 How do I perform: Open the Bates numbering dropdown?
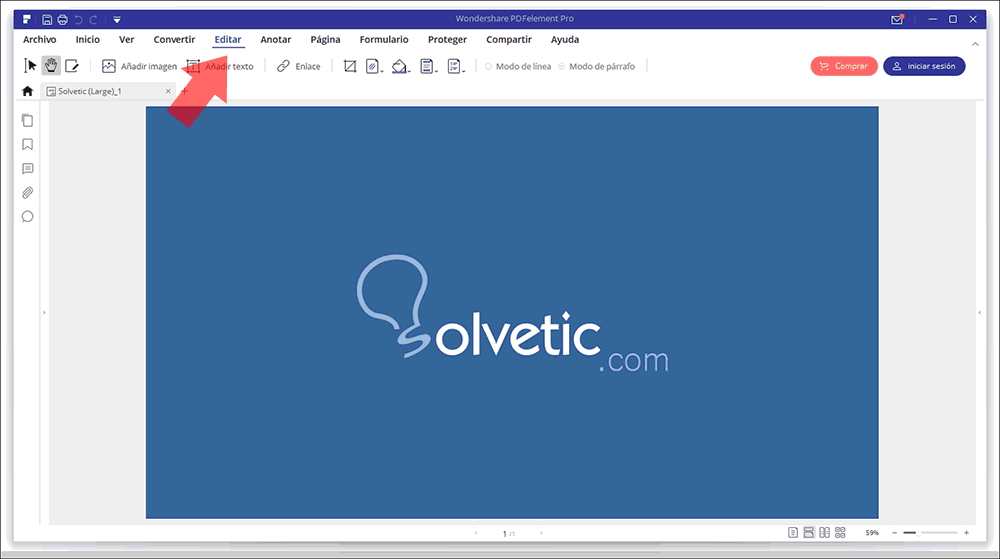pyautogui.click(x=456, y=66)
